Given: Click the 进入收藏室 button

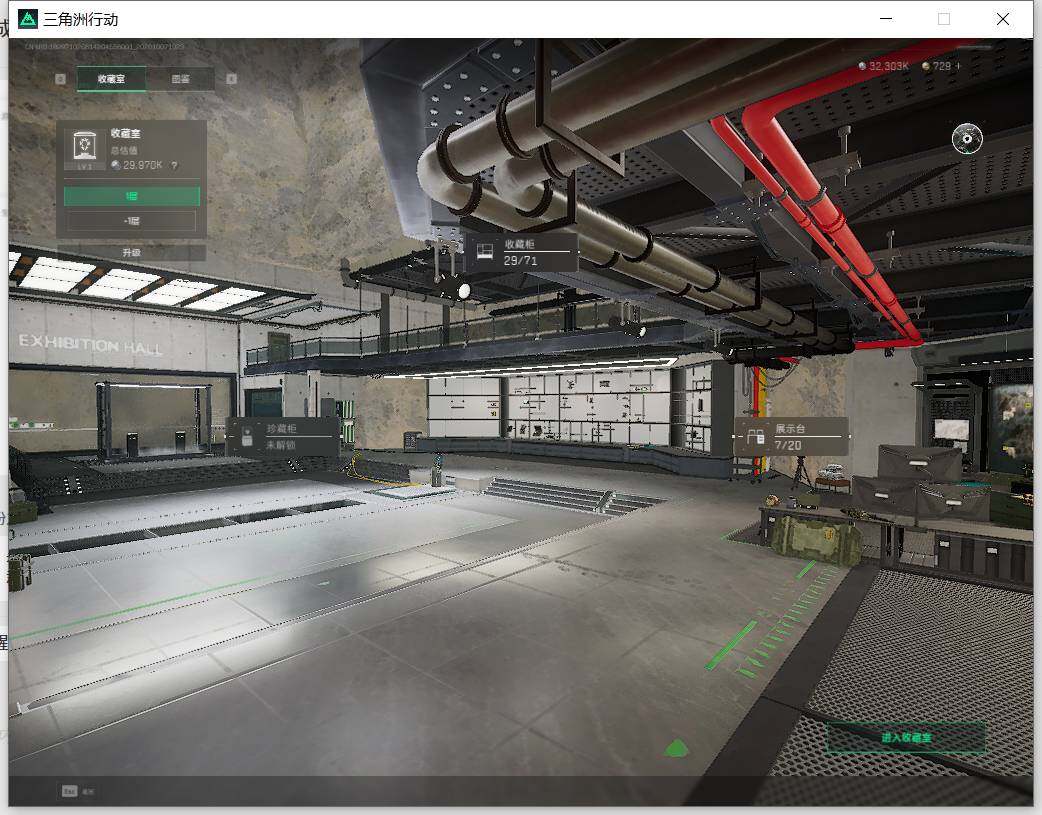Looking at the screenshot, I should (906, 737).
